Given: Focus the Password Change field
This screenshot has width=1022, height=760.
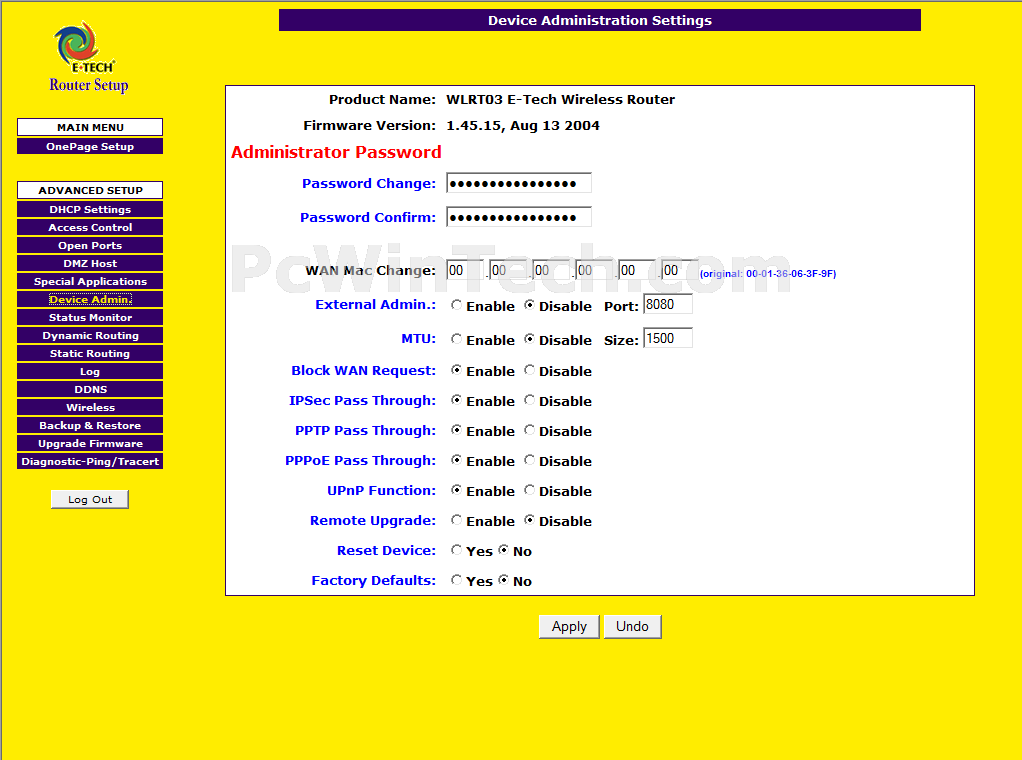Looking at the screenshot, I should (x=519, y=183).
